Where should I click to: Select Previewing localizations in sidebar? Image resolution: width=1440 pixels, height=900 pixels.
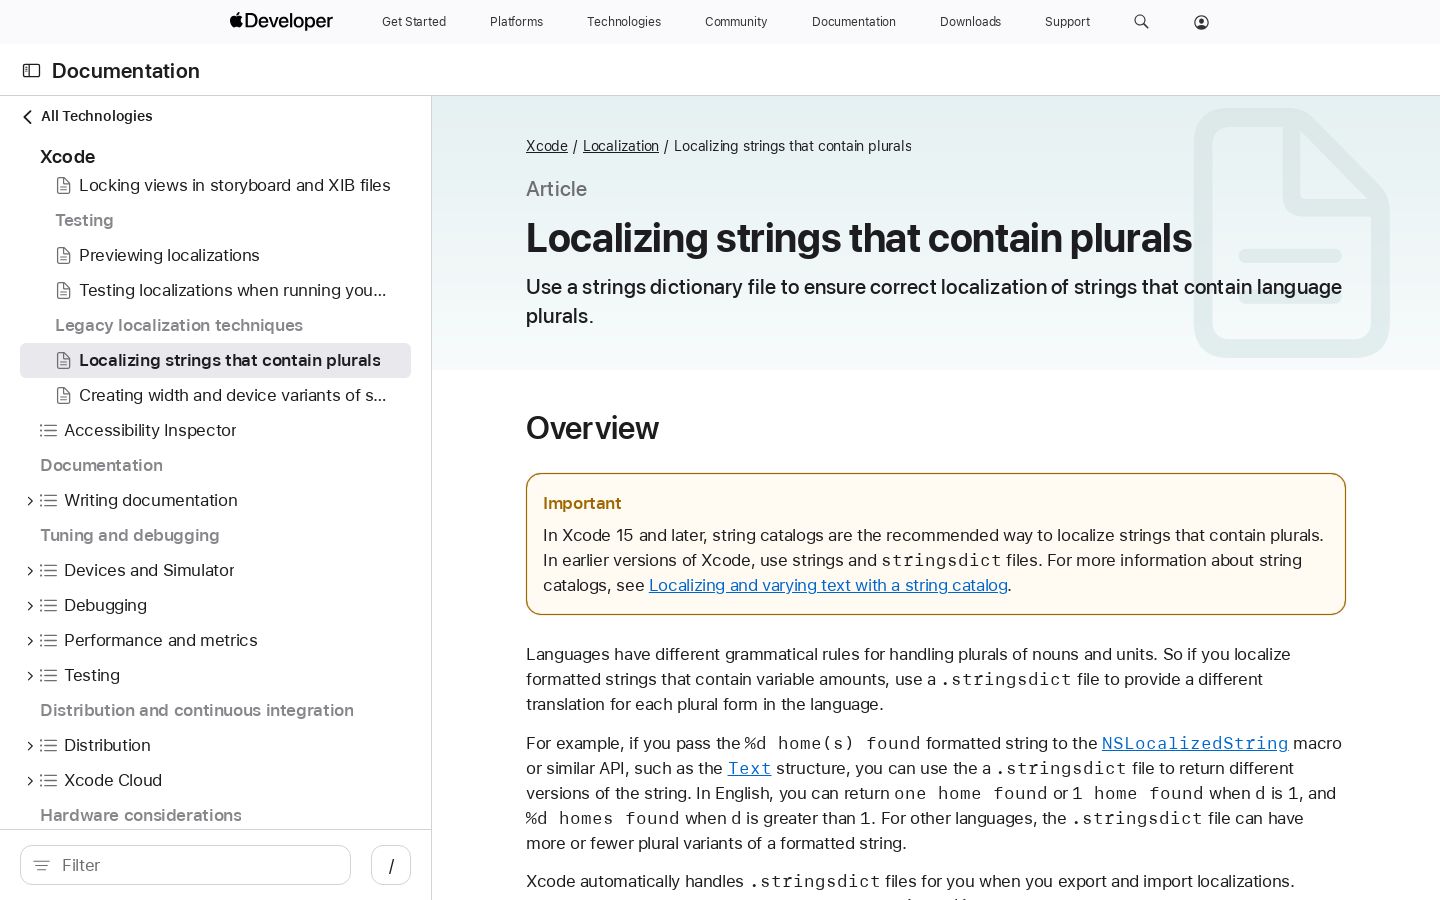click(x=169, y=256)
